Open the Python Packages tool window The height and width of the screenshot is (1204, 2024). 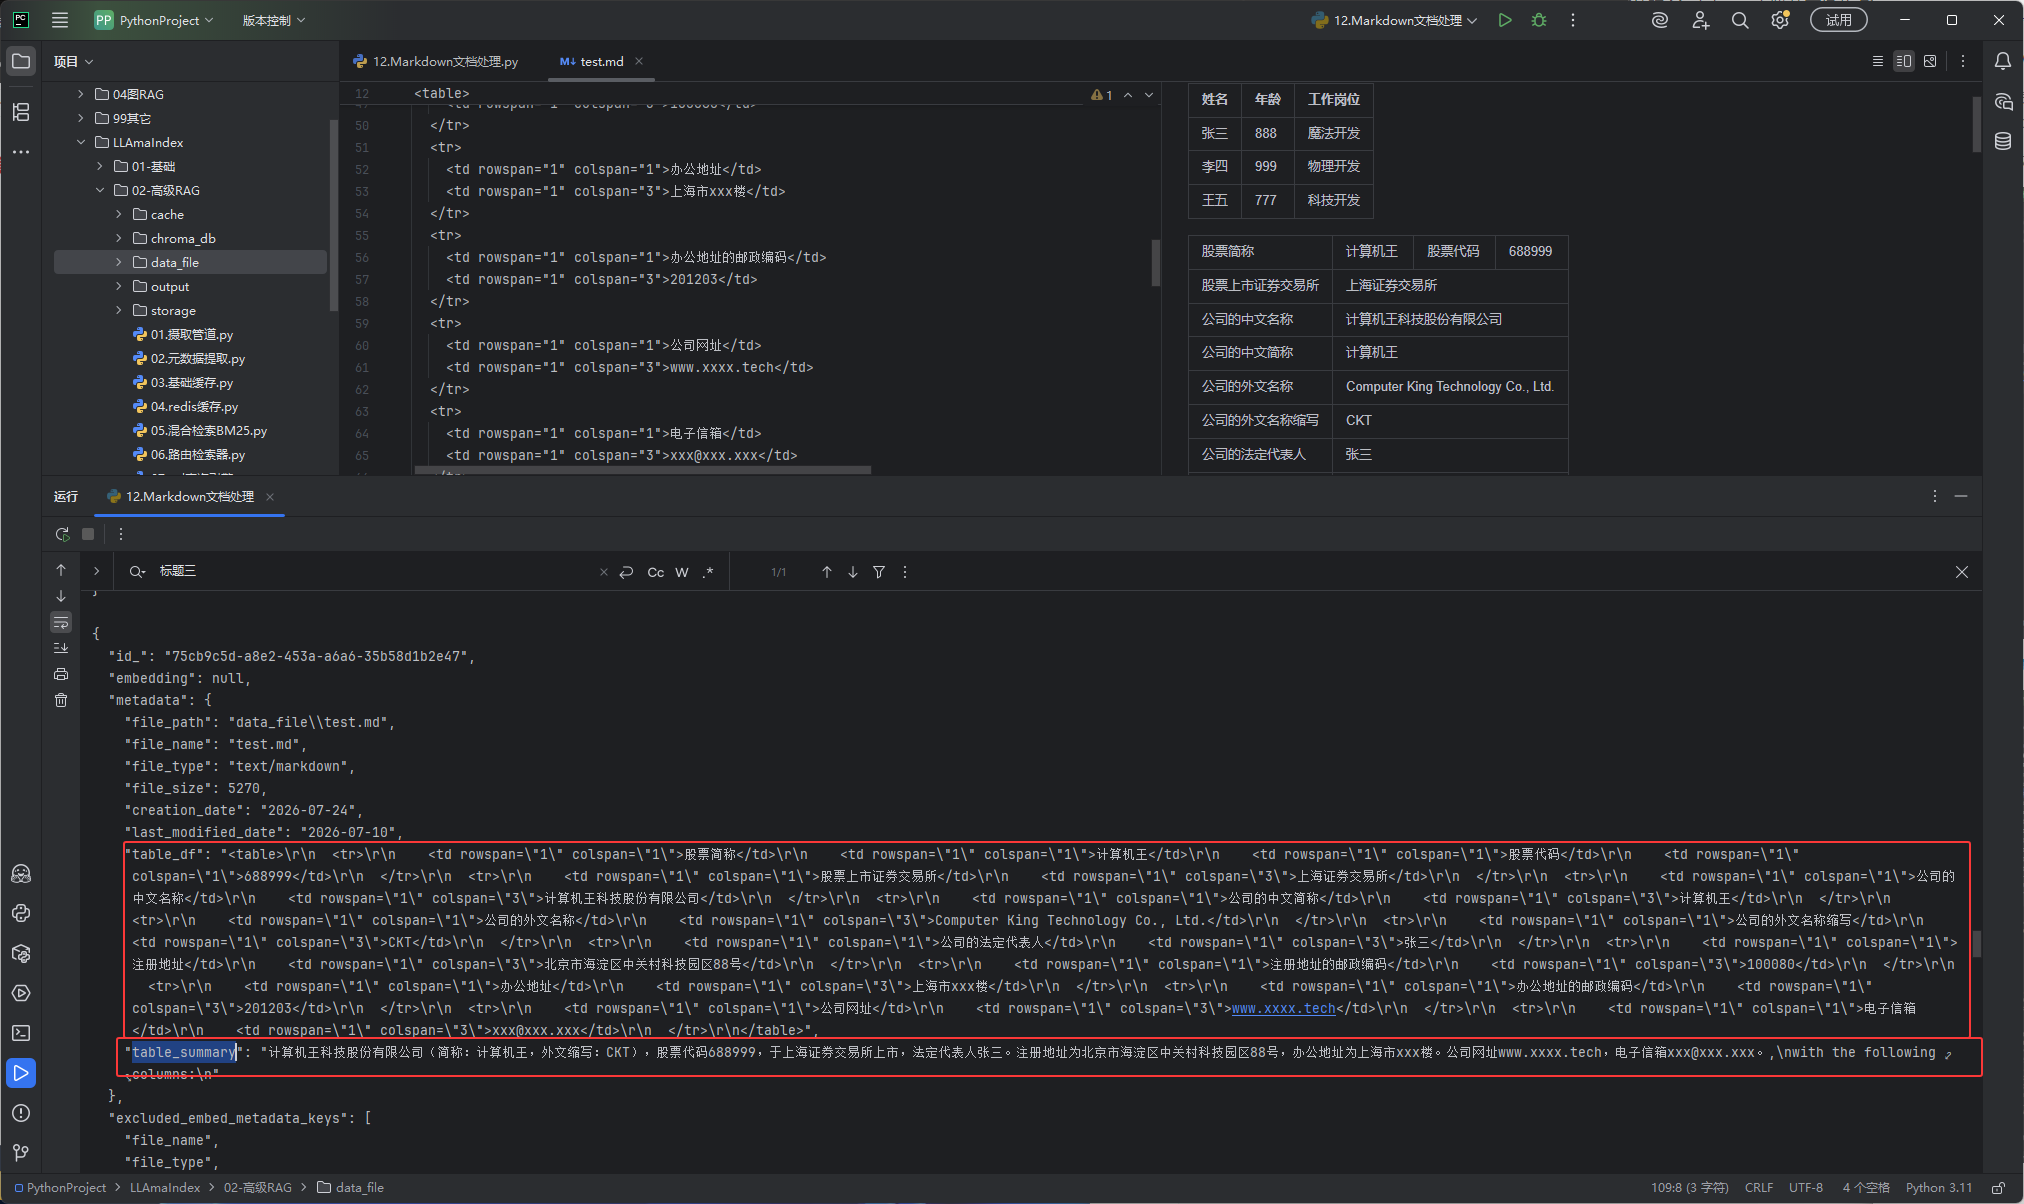pos(21,953)
